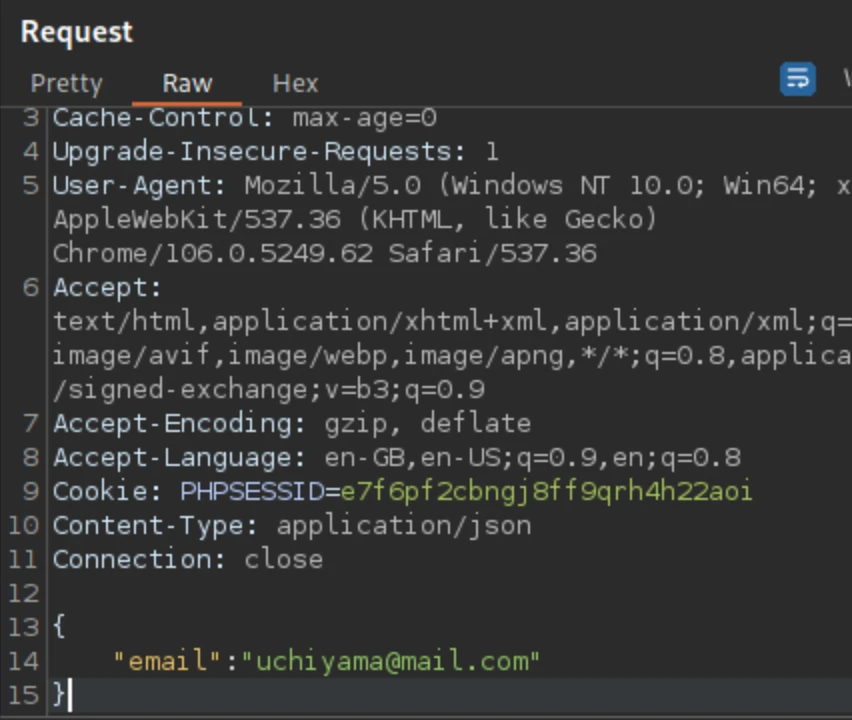Click line number 5 in gutter
The image size is (852, 720).
tap(31, 186)
